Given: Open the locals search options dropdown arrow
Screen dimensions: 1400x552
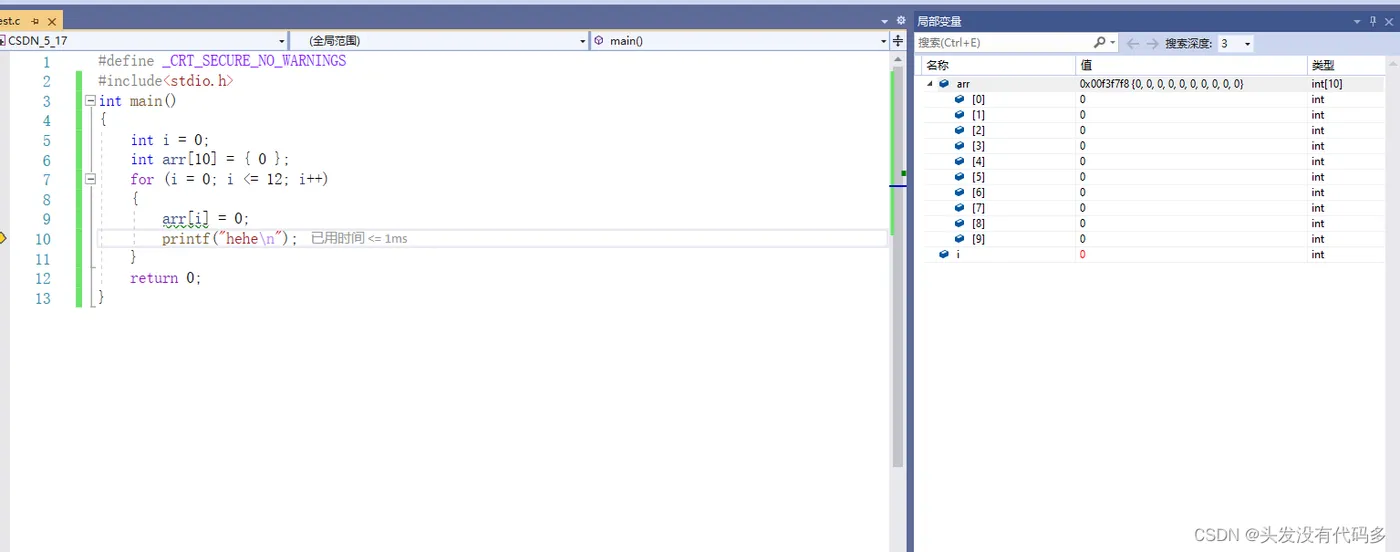Looking at the screenshot, I should [1113, 43].
